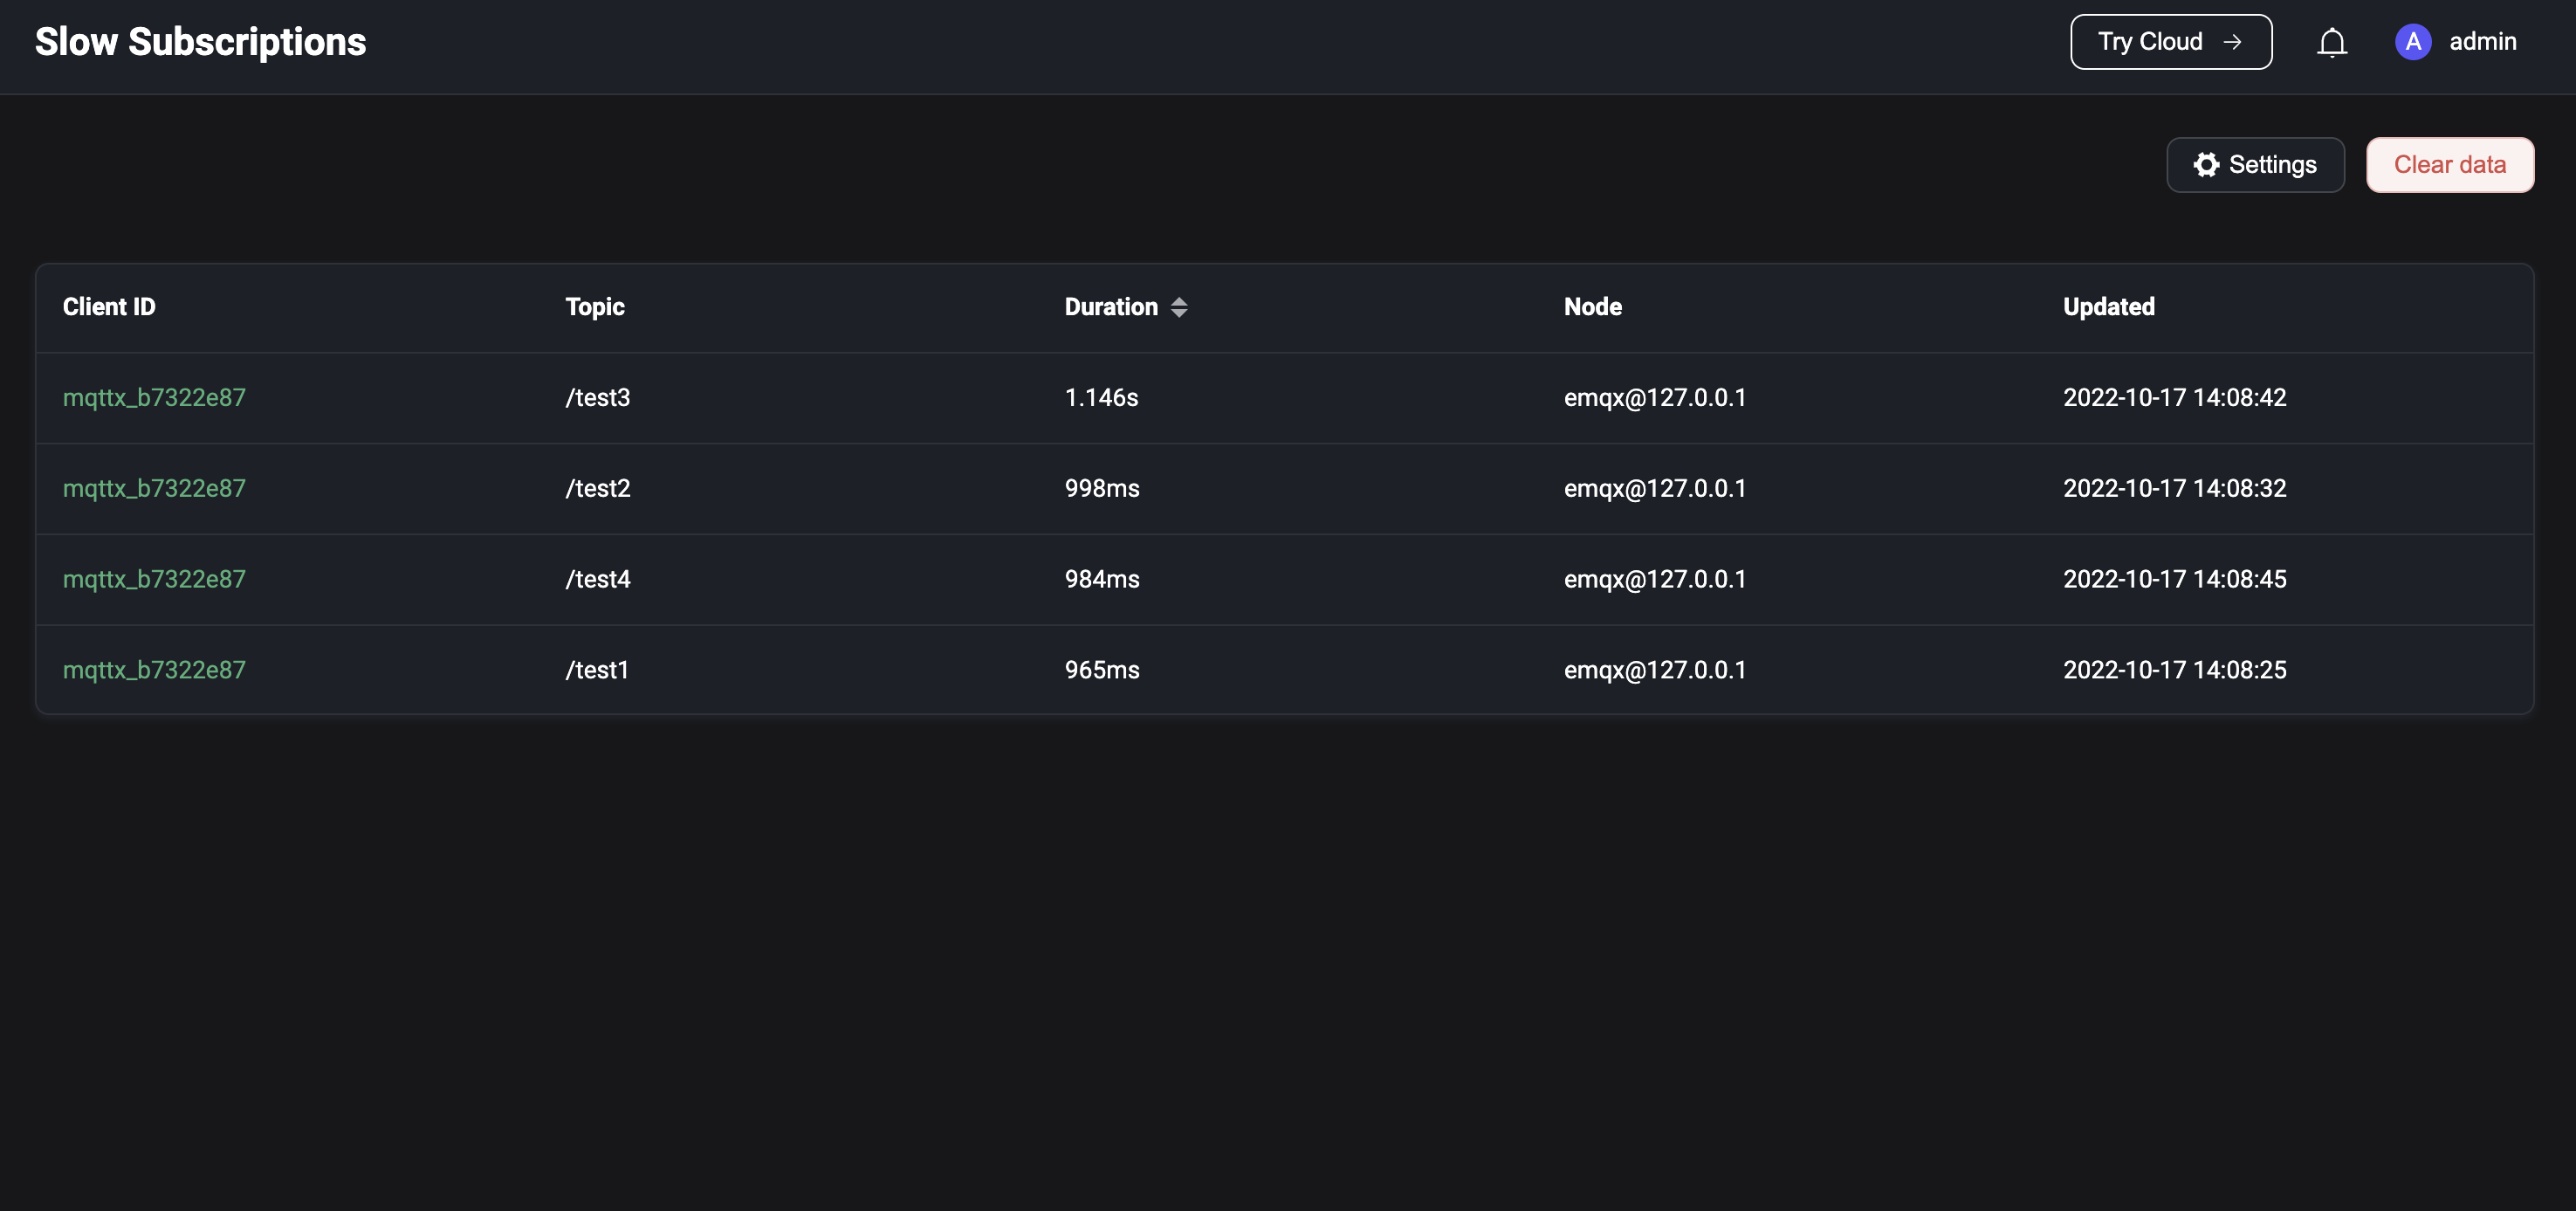Image resolution: width=2576 pixels, height=1211 pixels.
Task: Click the Node column header
Action: (x=1592, y=307)
